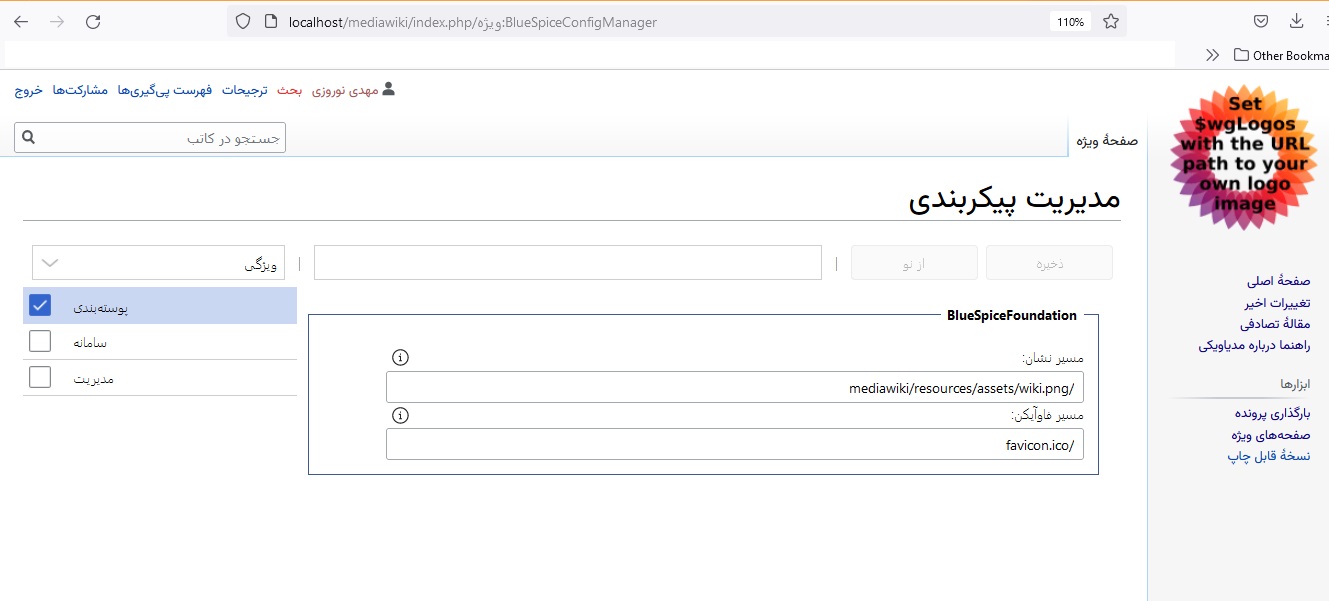
Task: Click the user profile icon
Action: [x=389, y=89]
